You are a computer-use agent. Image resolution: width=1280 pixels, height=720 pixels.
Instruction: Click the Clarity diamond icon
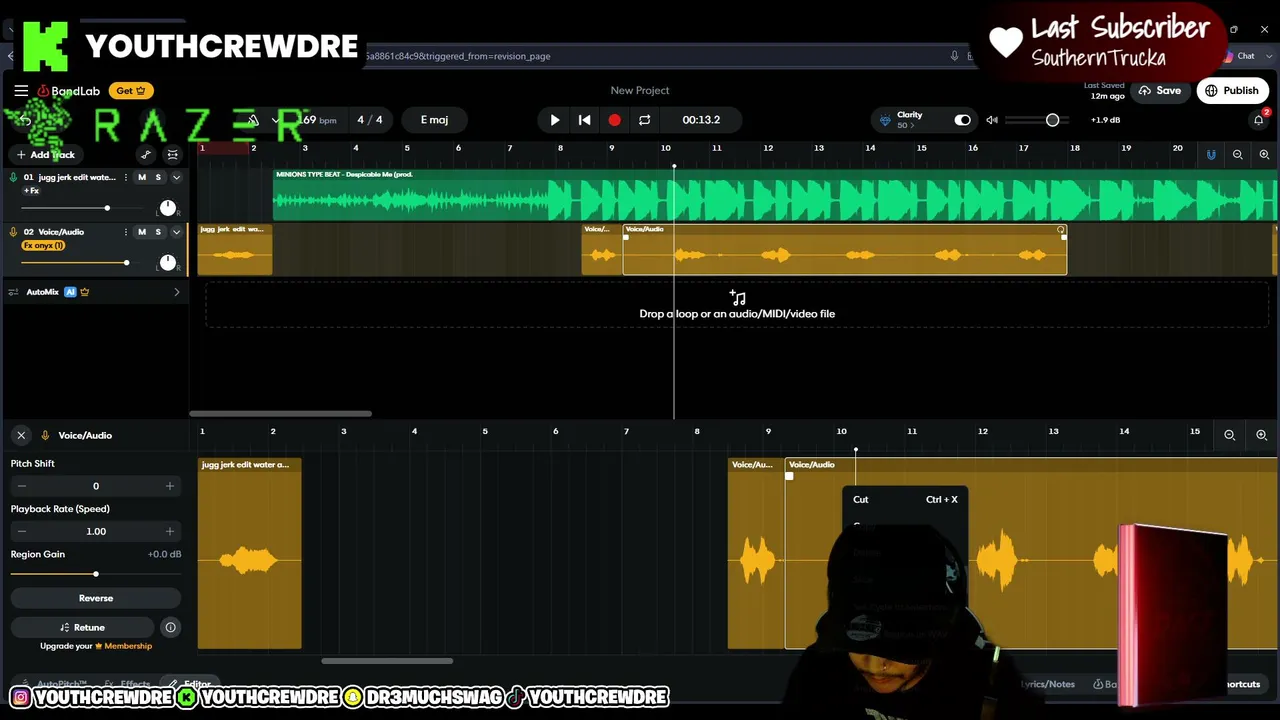pyautogui.click(x=885, y=120)
